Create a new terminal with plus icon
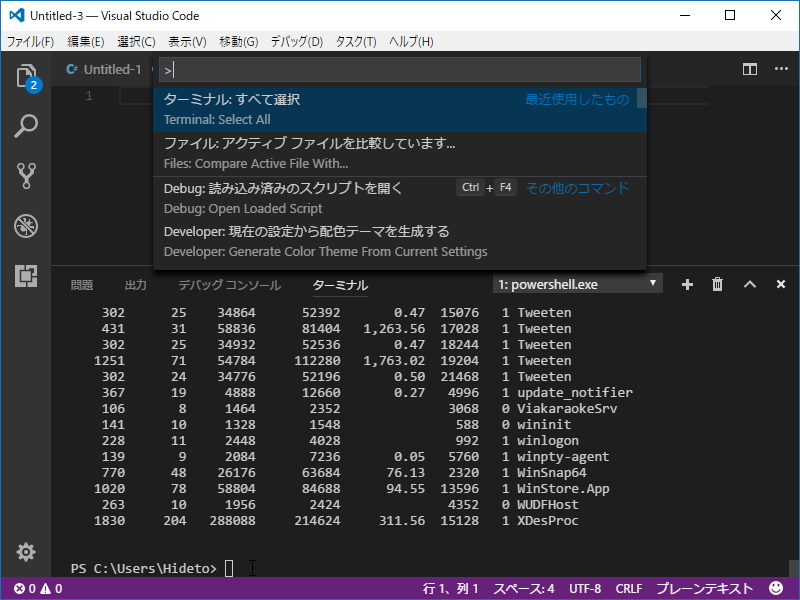 pyautogui.click(x=687, y=284)
